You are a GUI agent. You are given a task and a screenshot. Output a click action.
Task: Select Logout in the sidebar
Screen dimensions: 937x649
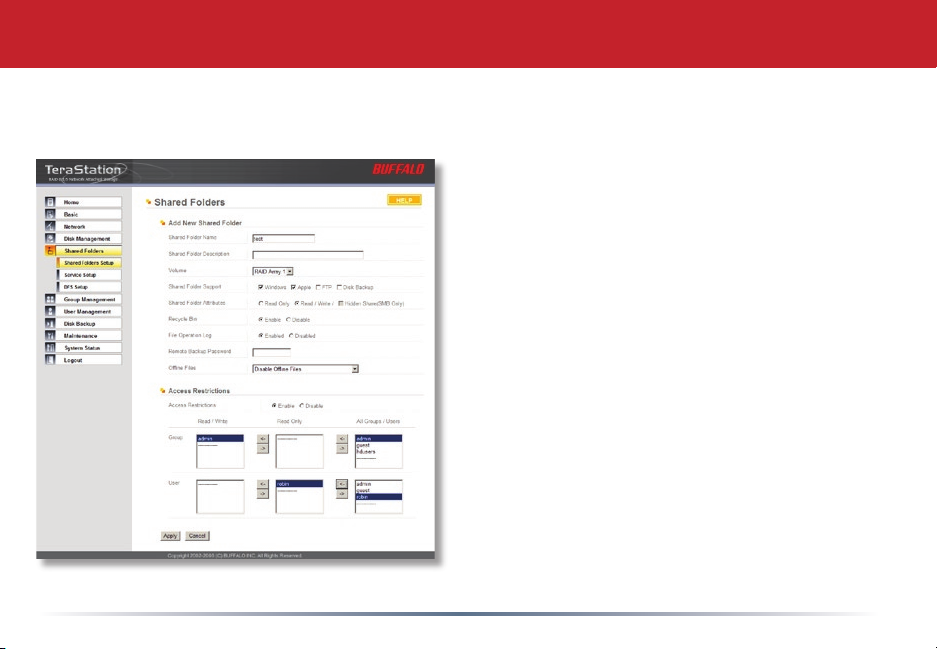pyautogui.click(x=84, y=360)
